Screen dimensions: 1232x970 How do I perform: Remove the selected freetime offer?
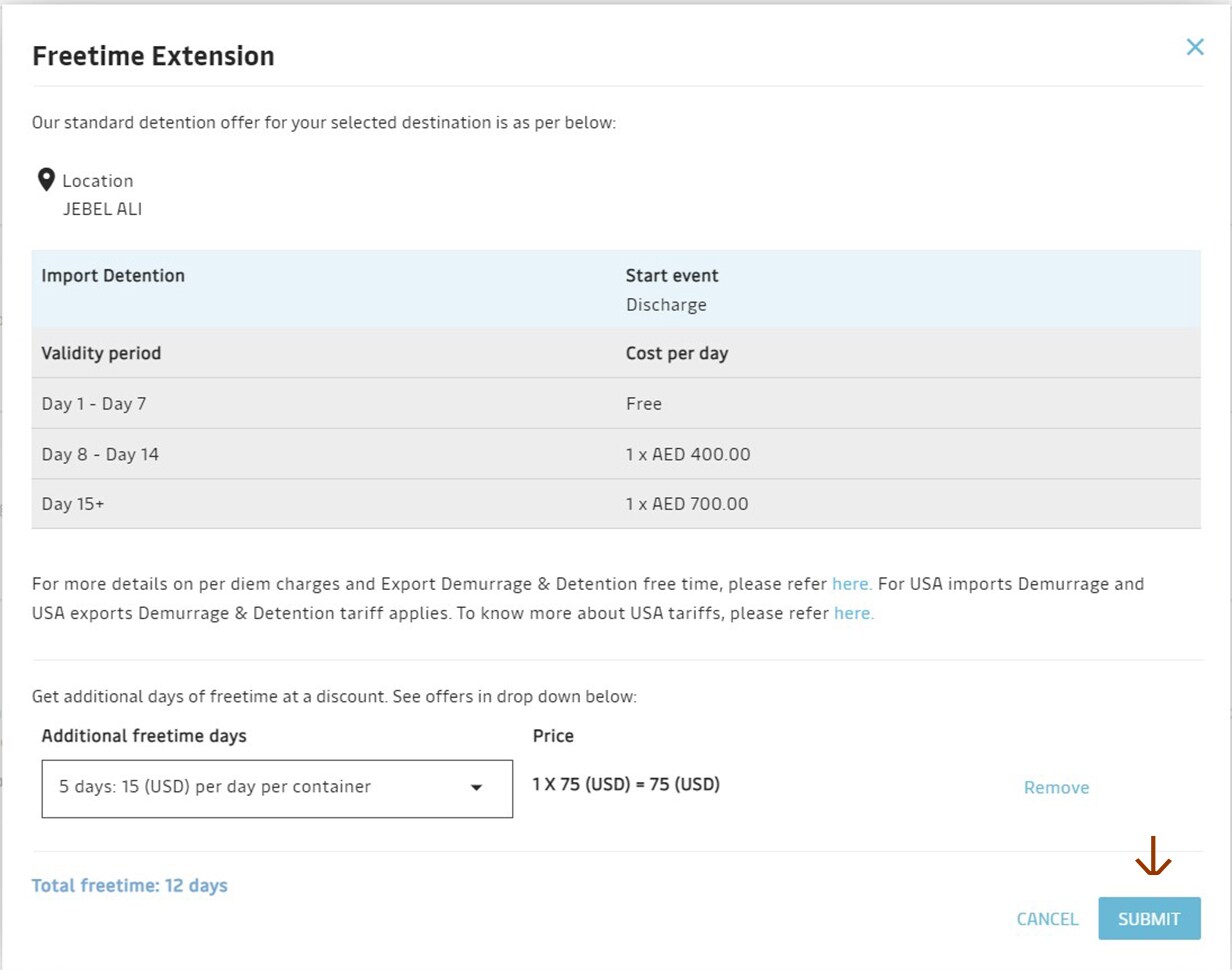tap(1056, 788)
